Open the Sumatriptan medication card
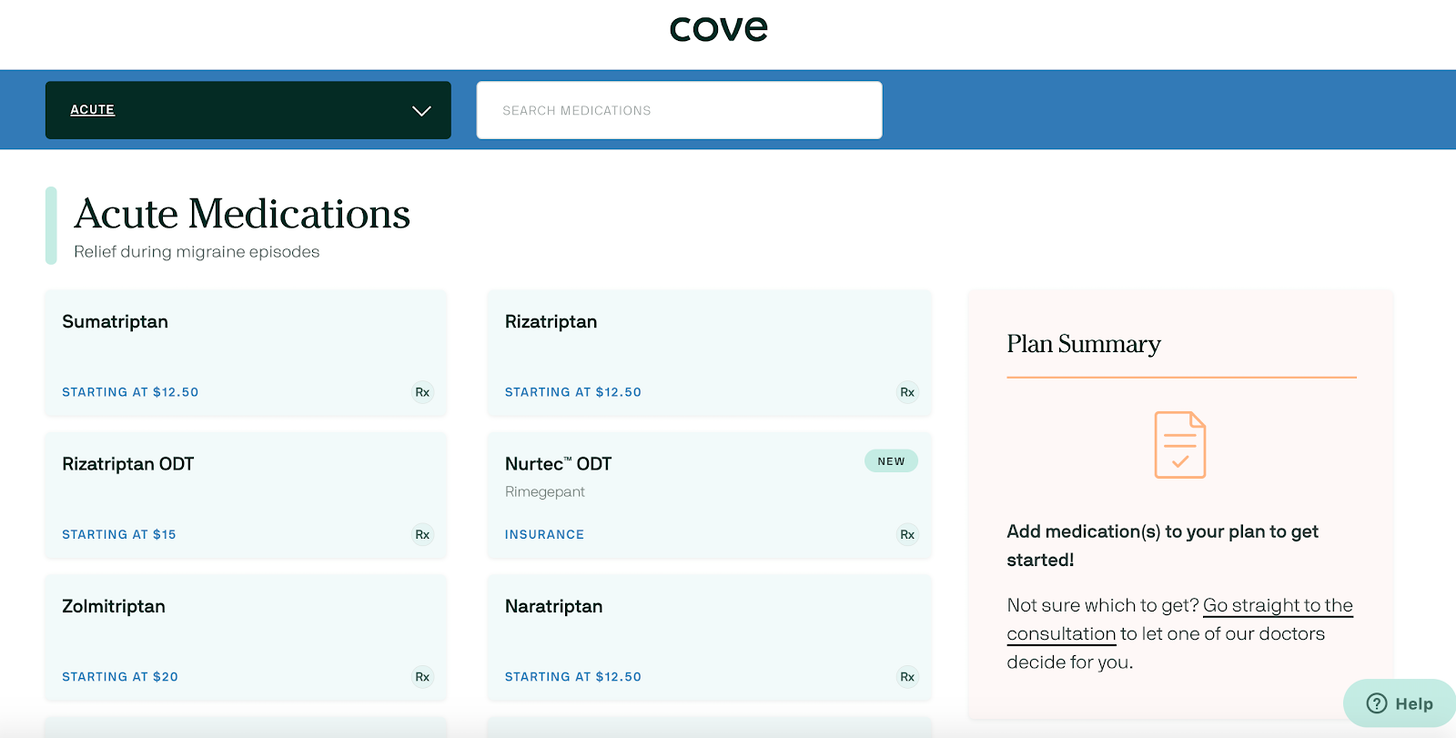The width and height of the screenshot is (1456, 738). click(245, 353)
